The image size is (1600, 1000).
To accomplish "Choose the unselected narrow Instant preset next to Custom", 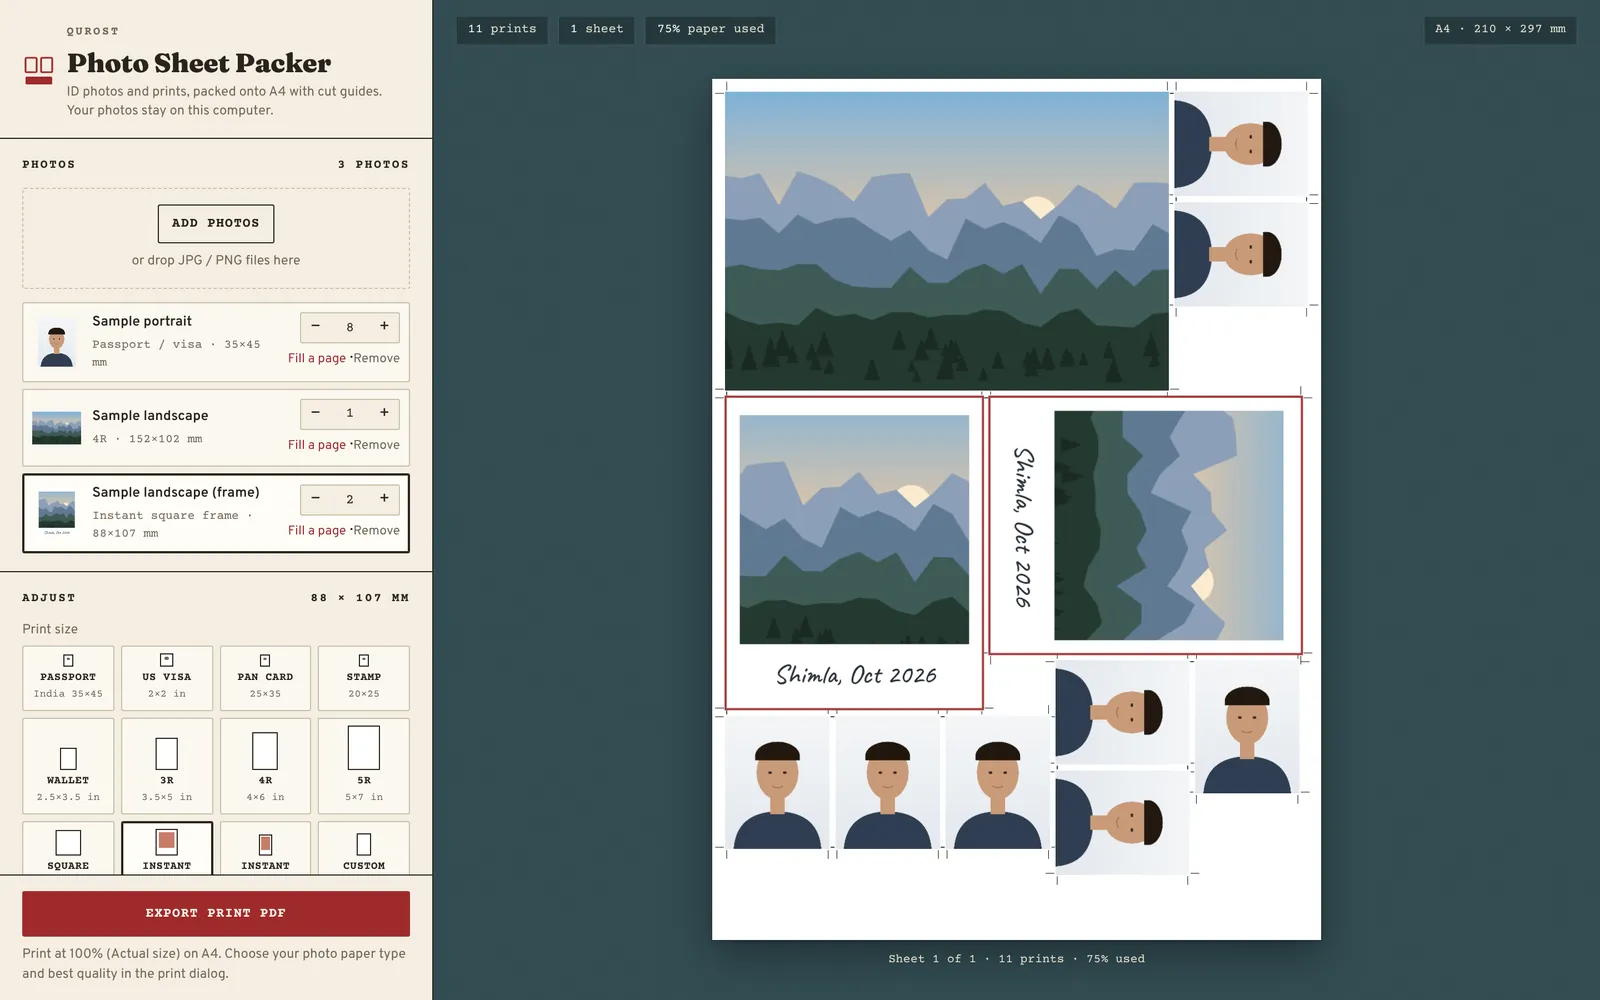I will (265, 848).
